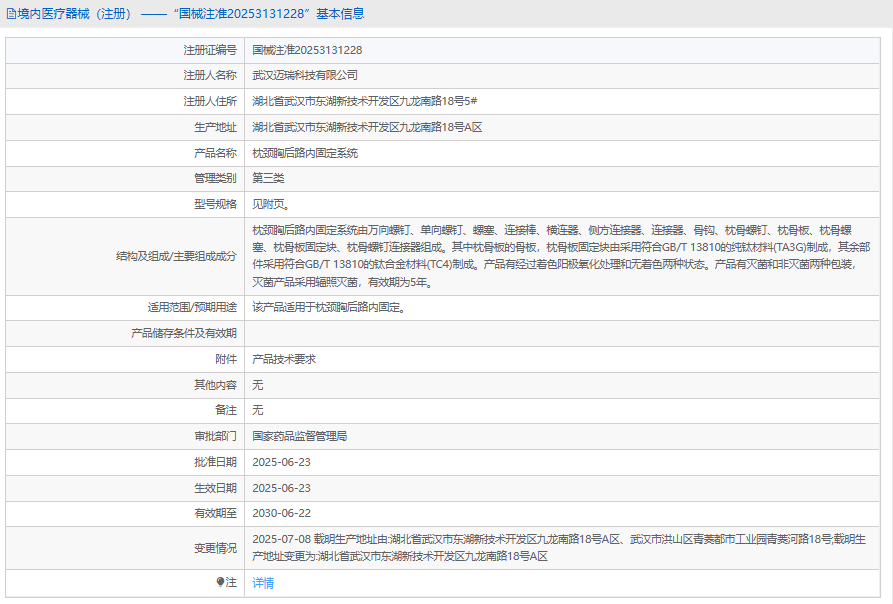Select registrant name 武汉迈瑞科技有限公司

click(305, 75)
